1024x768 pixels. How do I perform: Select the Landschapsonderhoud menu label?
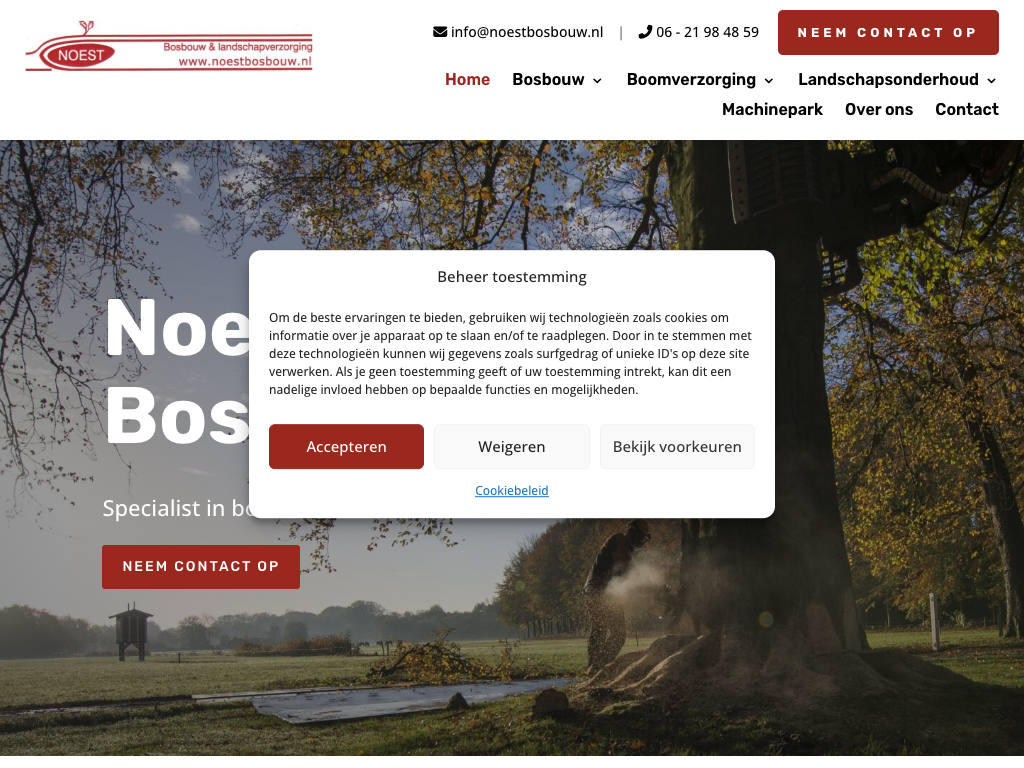pos(888,79)
